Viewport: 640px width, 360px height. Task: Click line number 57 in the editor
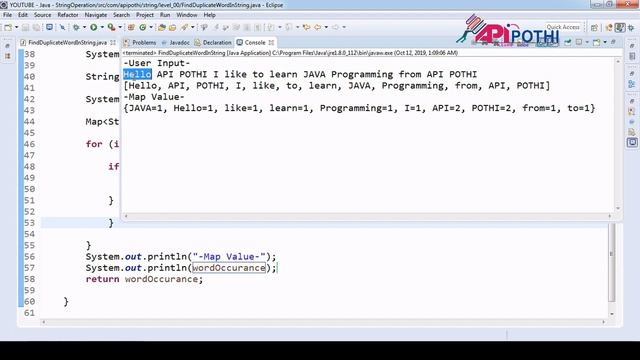point(29,268)
